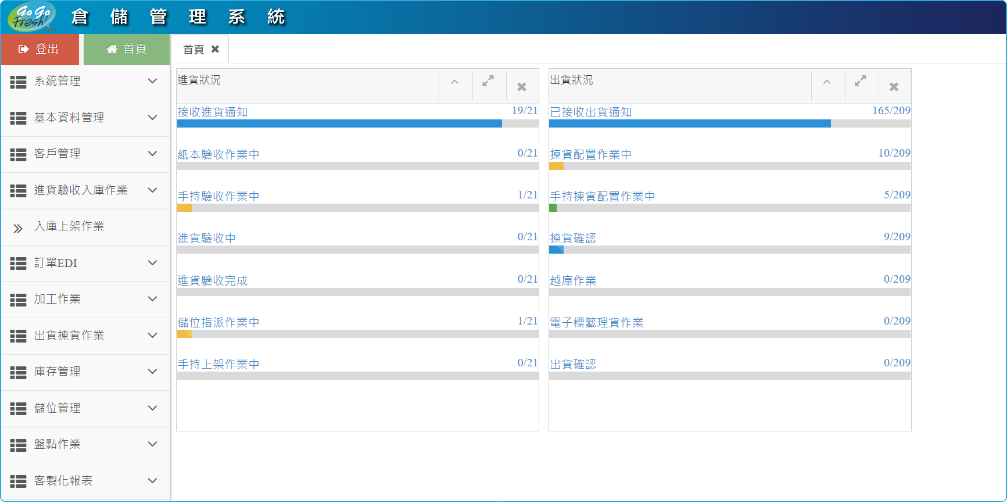1007x502 pixels.
Task: Expand the 系統管理 menu
Action: [x=84, y=81]
